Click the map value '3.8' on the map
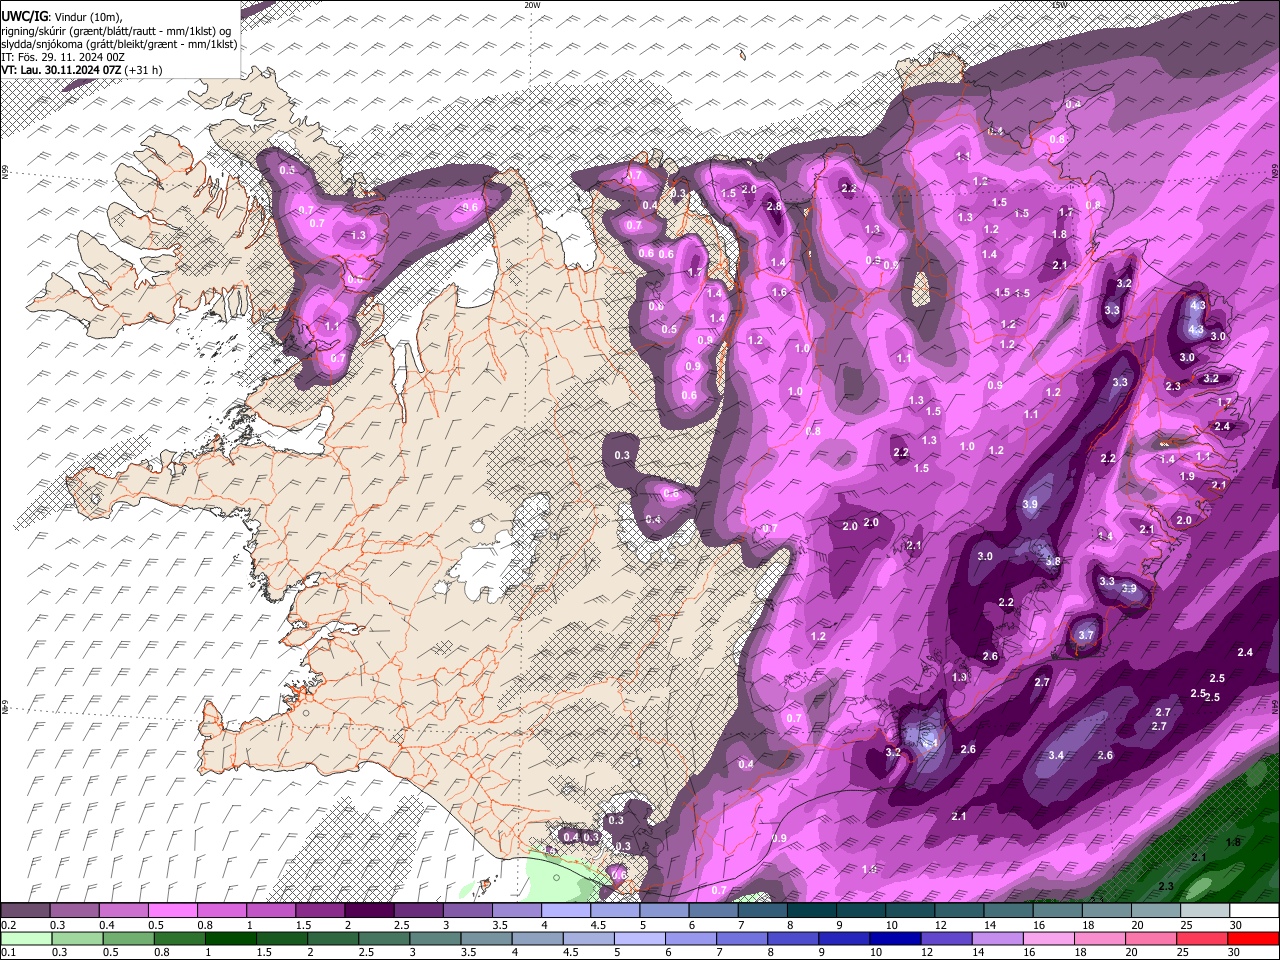The width and height of the screenshot is (1280, 960). coord(1052,562)
